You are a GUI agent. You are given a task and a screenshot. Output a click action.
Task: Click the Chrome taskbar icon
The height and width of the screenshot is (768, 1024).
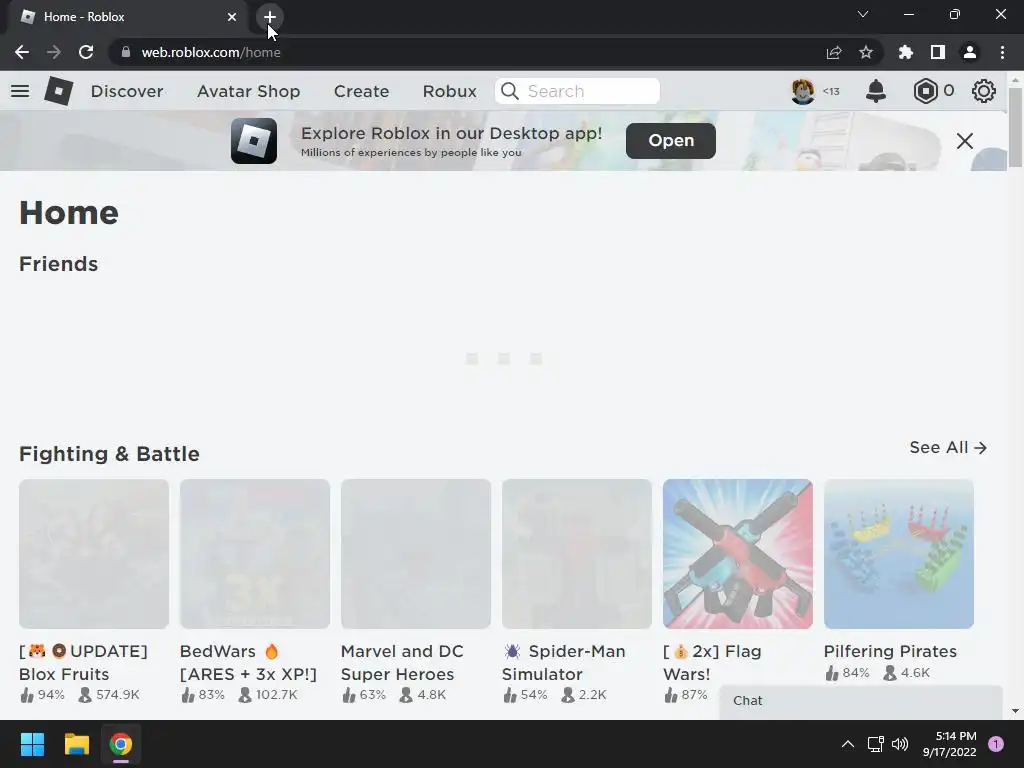click(120, 744)
